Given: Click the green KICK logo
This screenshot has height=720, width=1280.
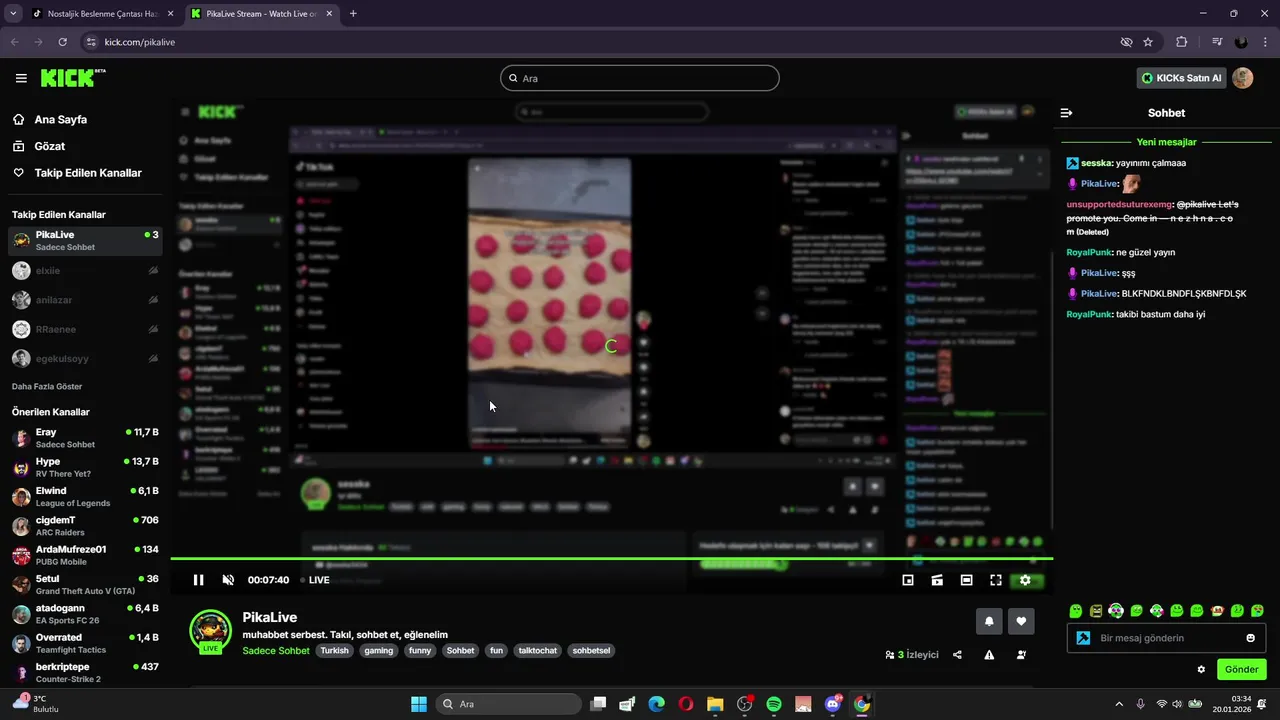Looking at the screenshot, I should coord(68,78).
